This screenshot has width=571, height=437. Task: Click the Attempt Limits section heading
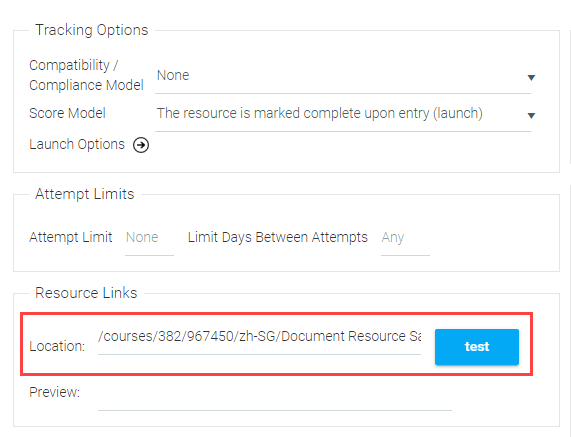tap(84, 194)
